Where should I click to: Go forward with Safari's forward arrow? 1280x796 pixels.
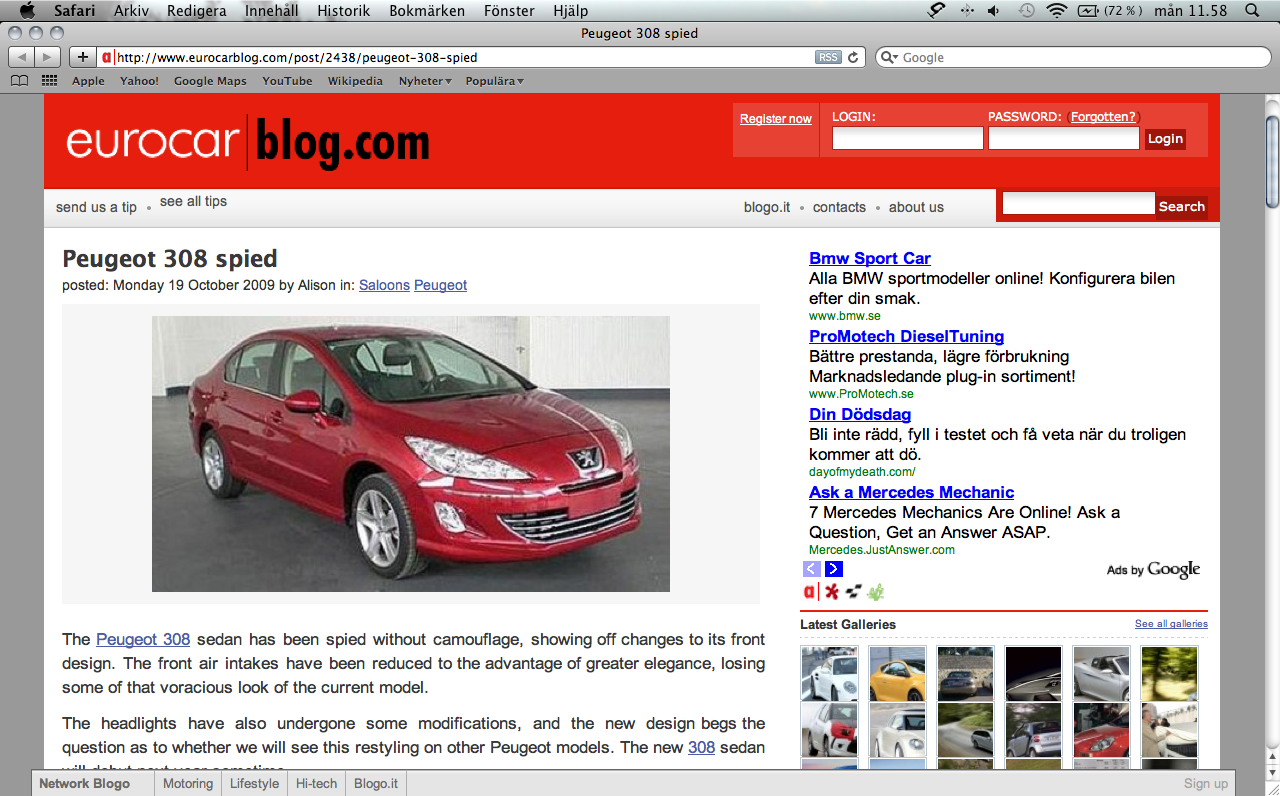point(48,57)
